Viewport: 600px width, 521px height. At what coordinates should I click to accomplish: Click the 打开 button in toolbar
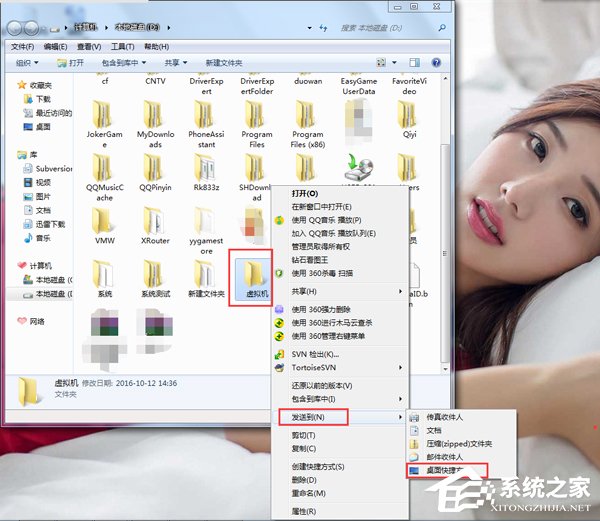pos(72,62)
